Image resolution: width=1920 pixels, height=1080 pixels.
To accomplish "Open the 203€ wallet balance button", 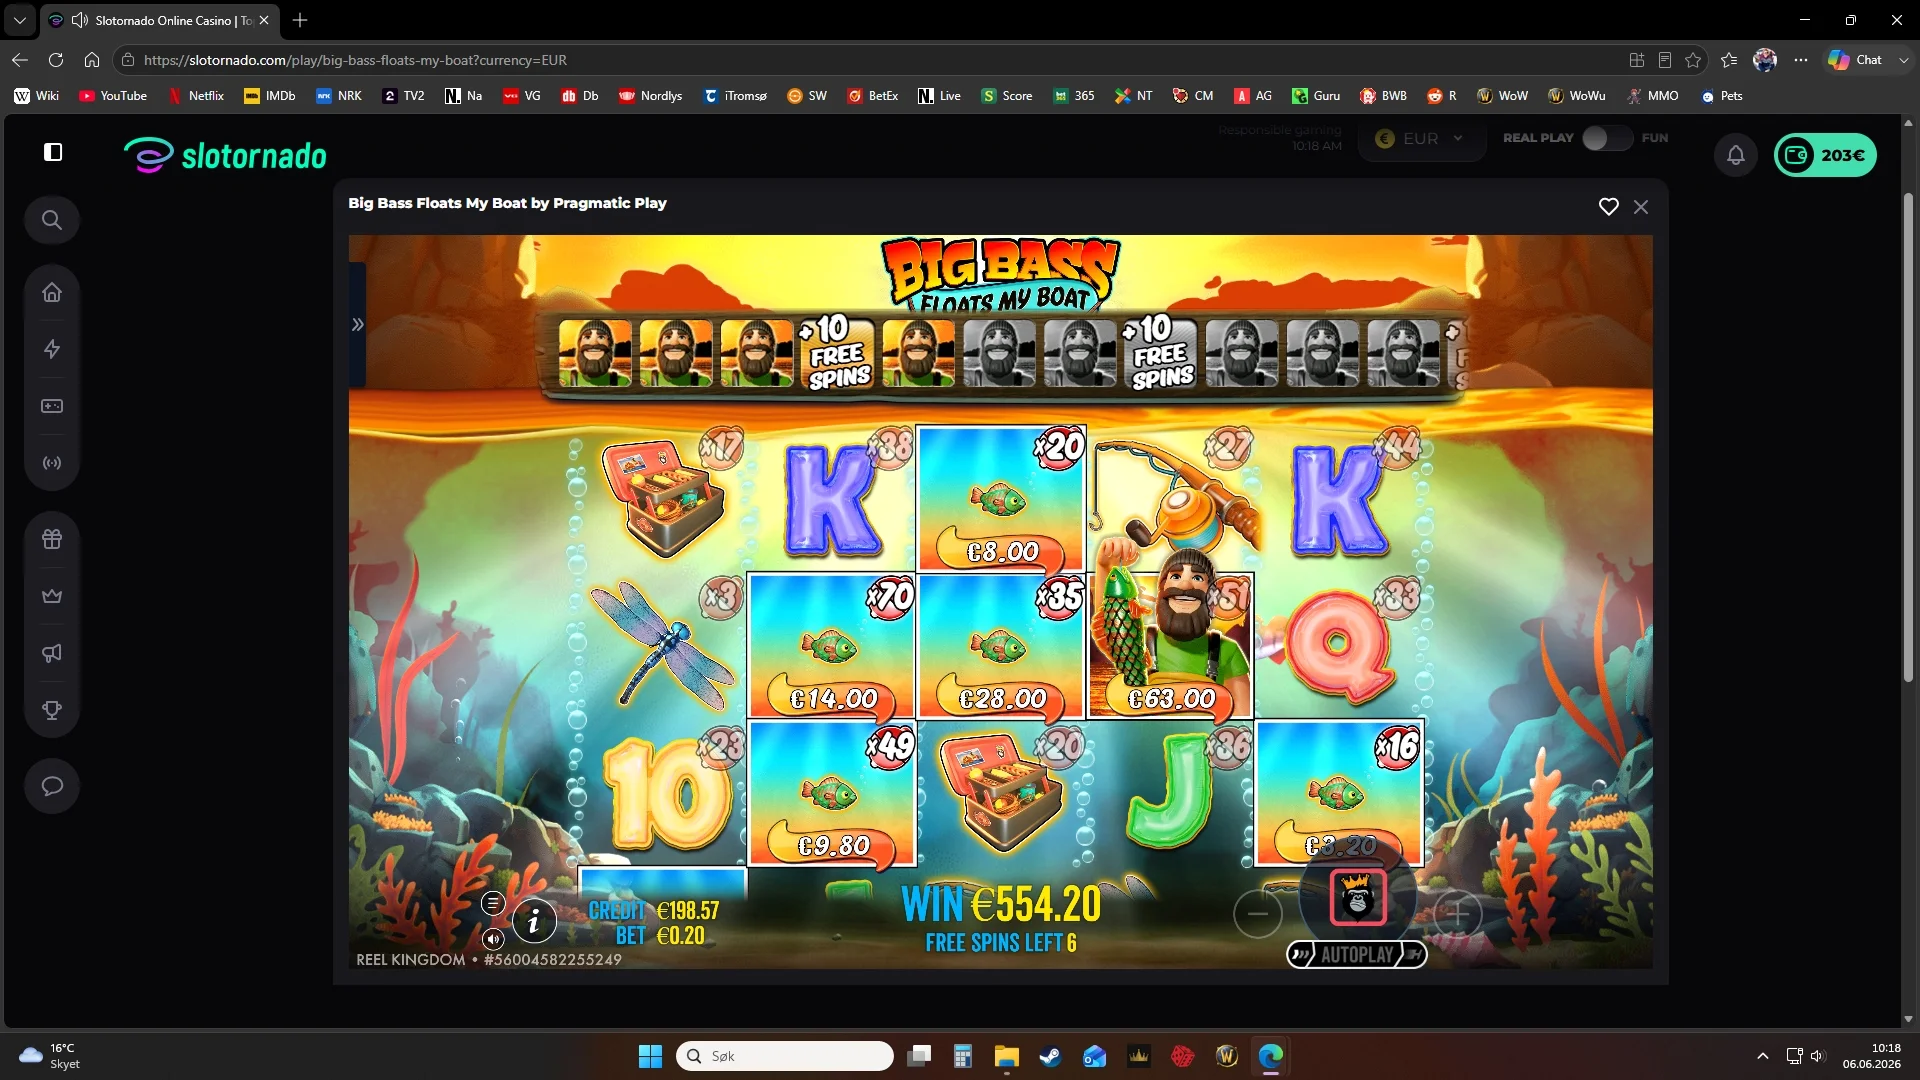I will [x=1825, y=155].
